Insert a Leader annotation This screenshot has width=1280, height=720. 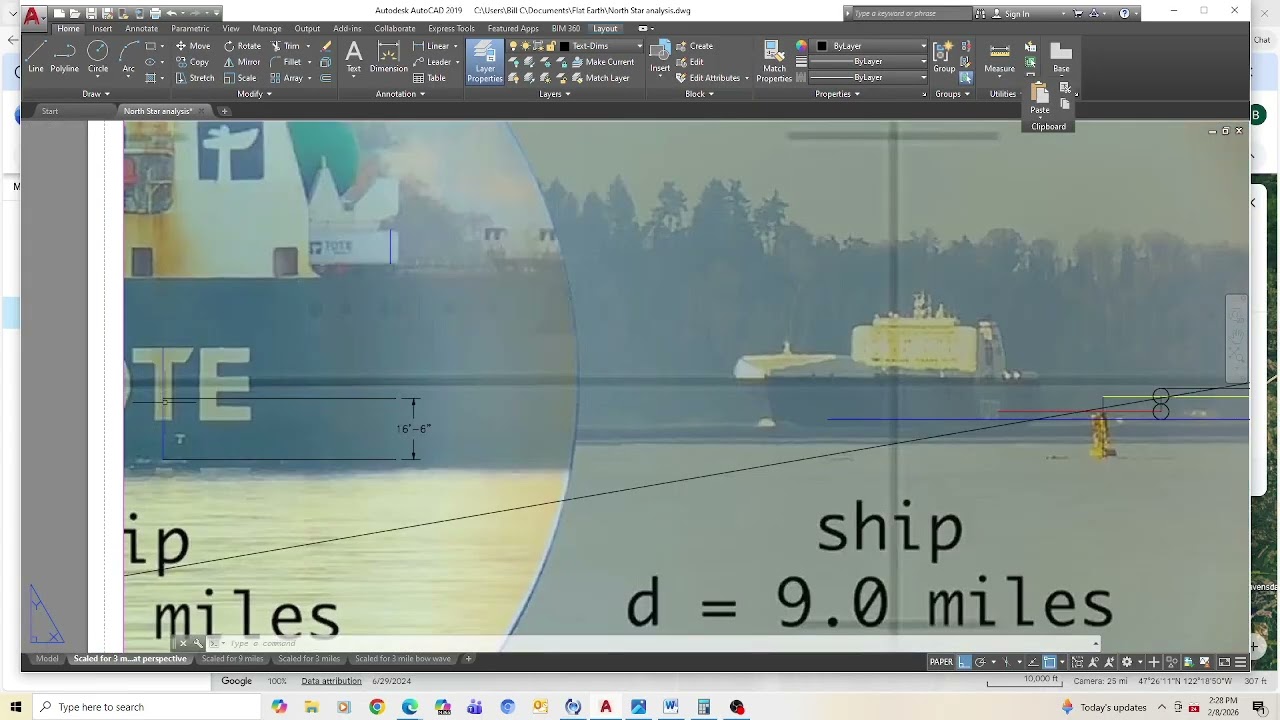433,62
